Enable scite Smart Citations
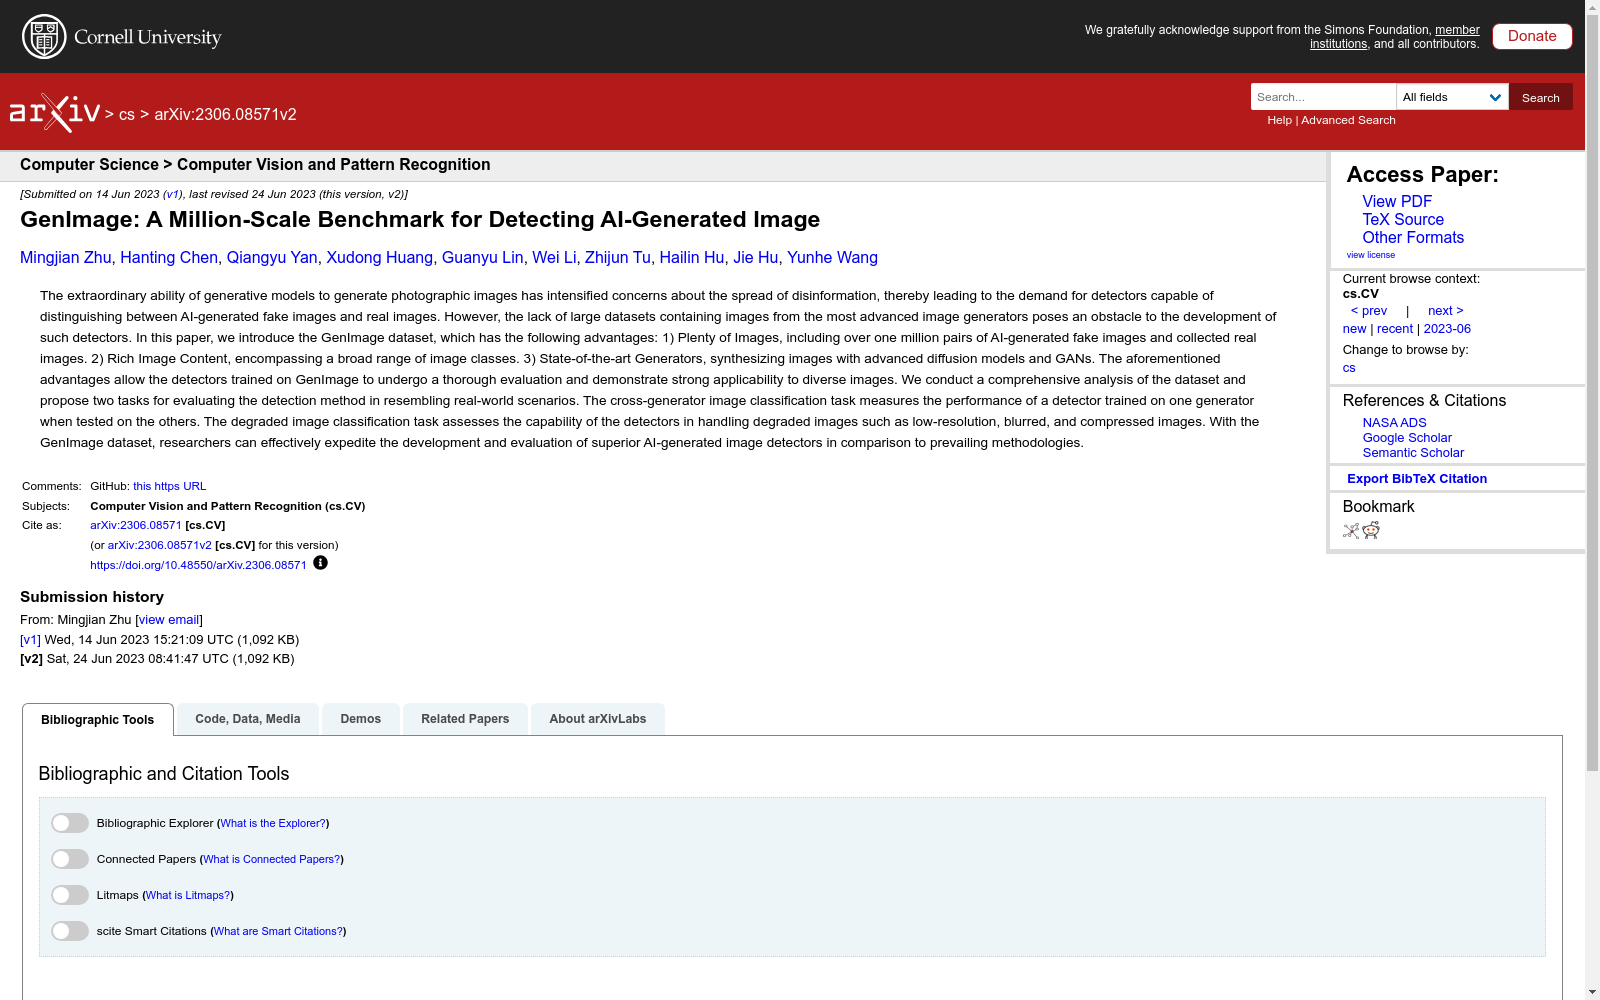This screenshot has height=1000, width=1600. click(69, 930)
